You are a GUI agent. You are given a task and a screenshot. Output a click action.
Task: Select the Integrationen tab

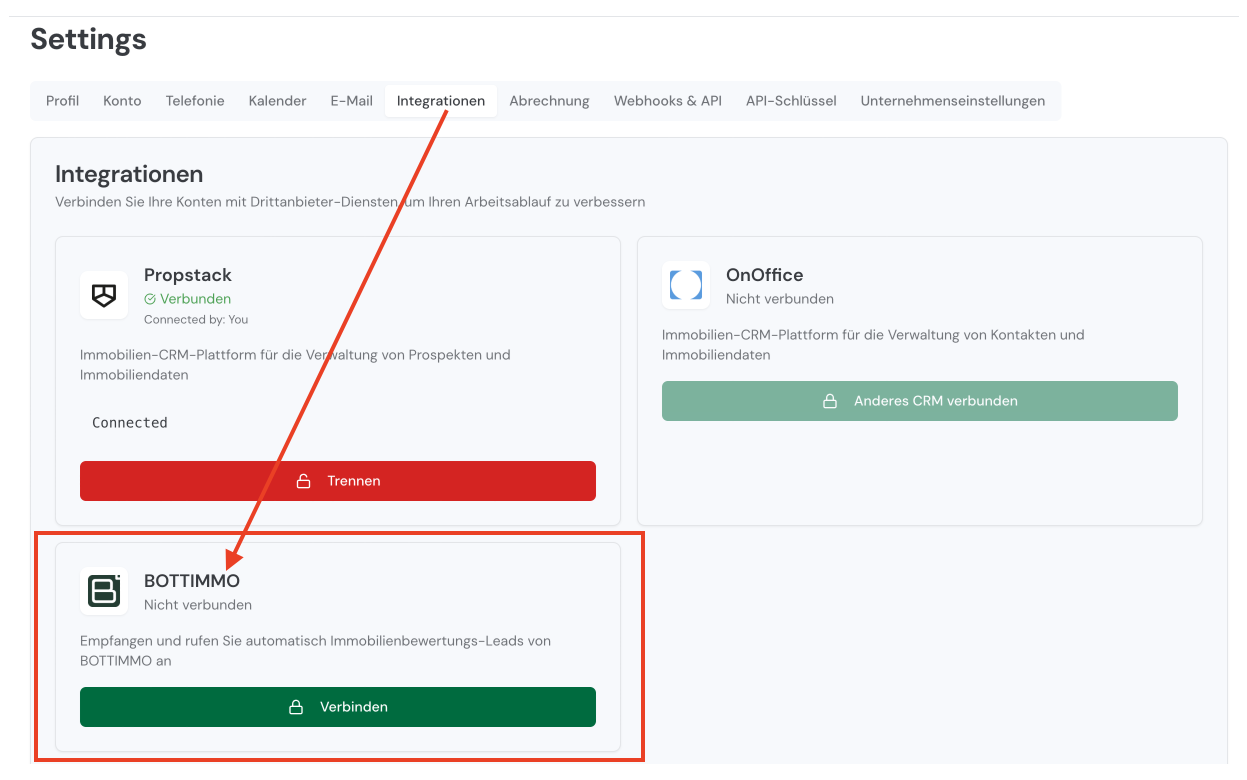pos(441,101)
